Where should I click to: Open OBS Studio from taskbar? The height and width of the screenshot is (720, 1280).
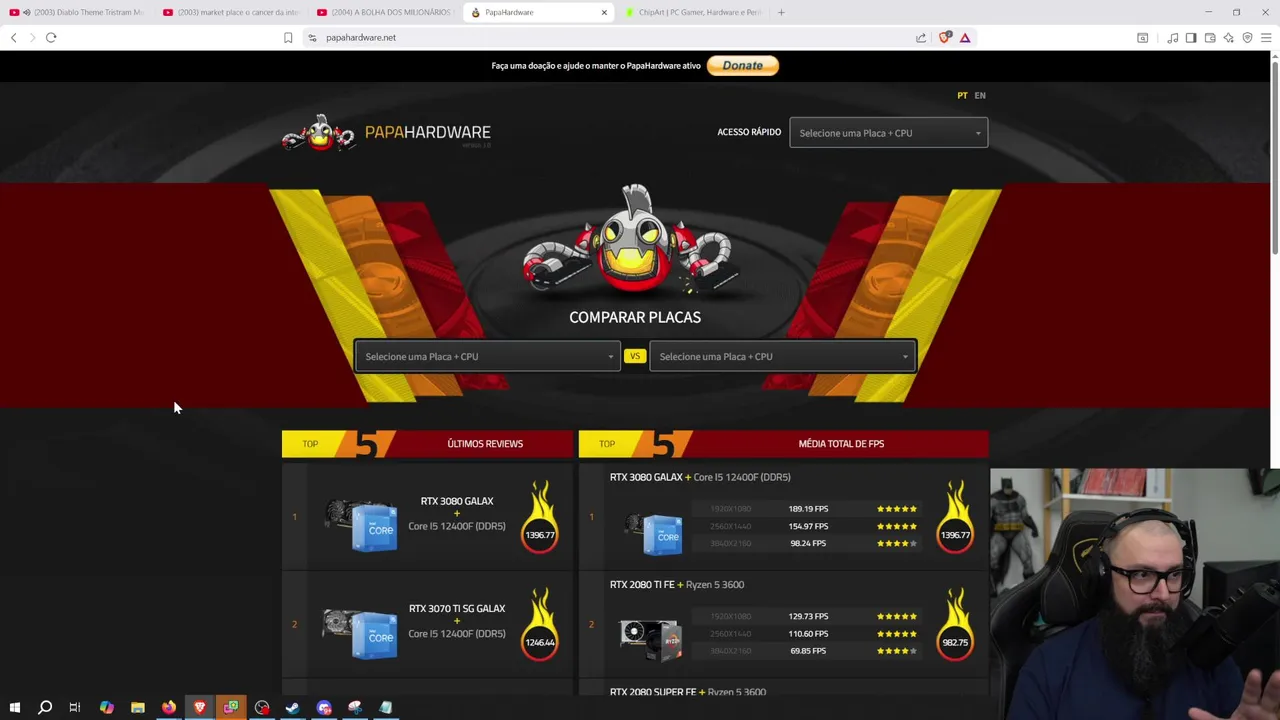click(x=262, y=707)
